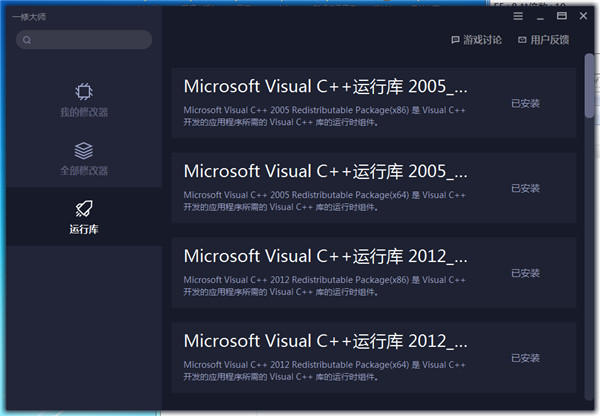Click the rocket icon for 运行库
Screen dimensions: 600x416
84,209
